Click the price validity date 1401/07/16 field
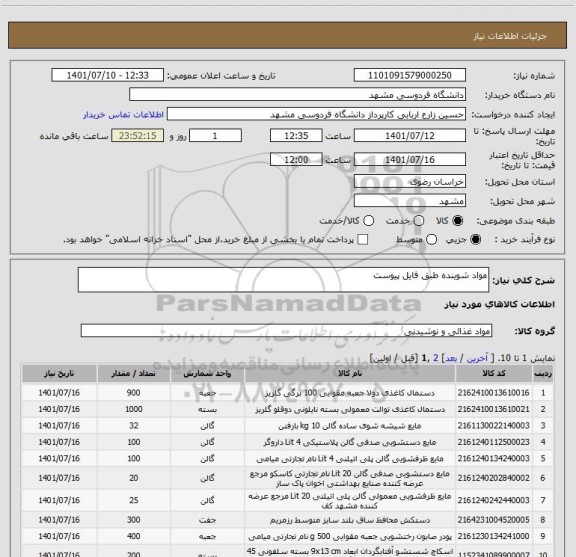 click(x=410, y=159)
